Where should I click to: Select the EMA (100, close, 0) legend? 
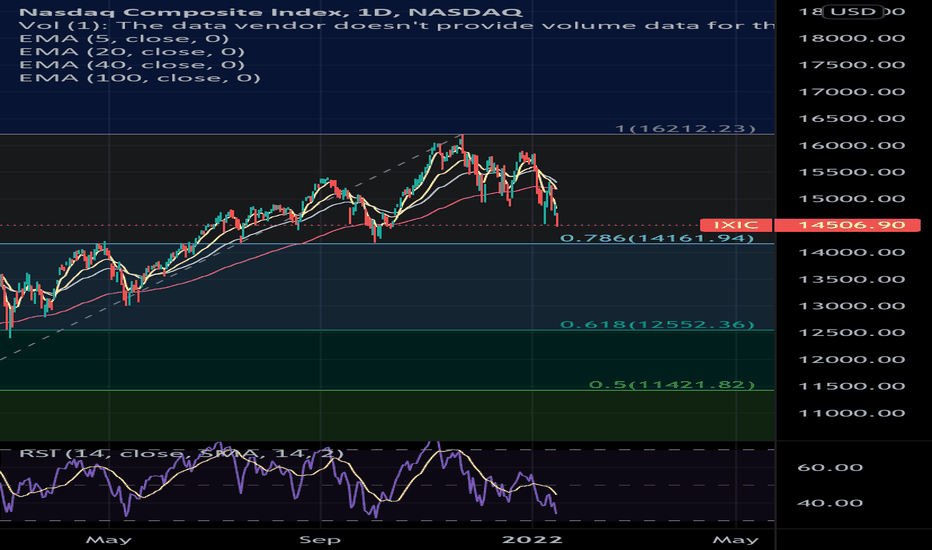click(140, 78)
